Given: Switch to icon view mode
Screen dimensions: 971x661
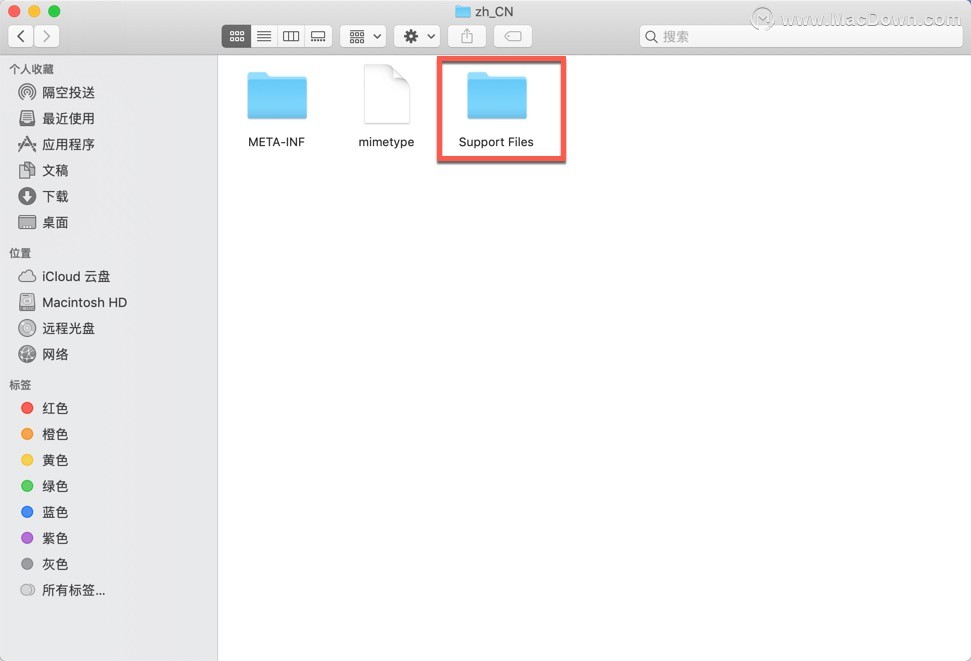Looking at the screenshot, I should click(237, 37).
